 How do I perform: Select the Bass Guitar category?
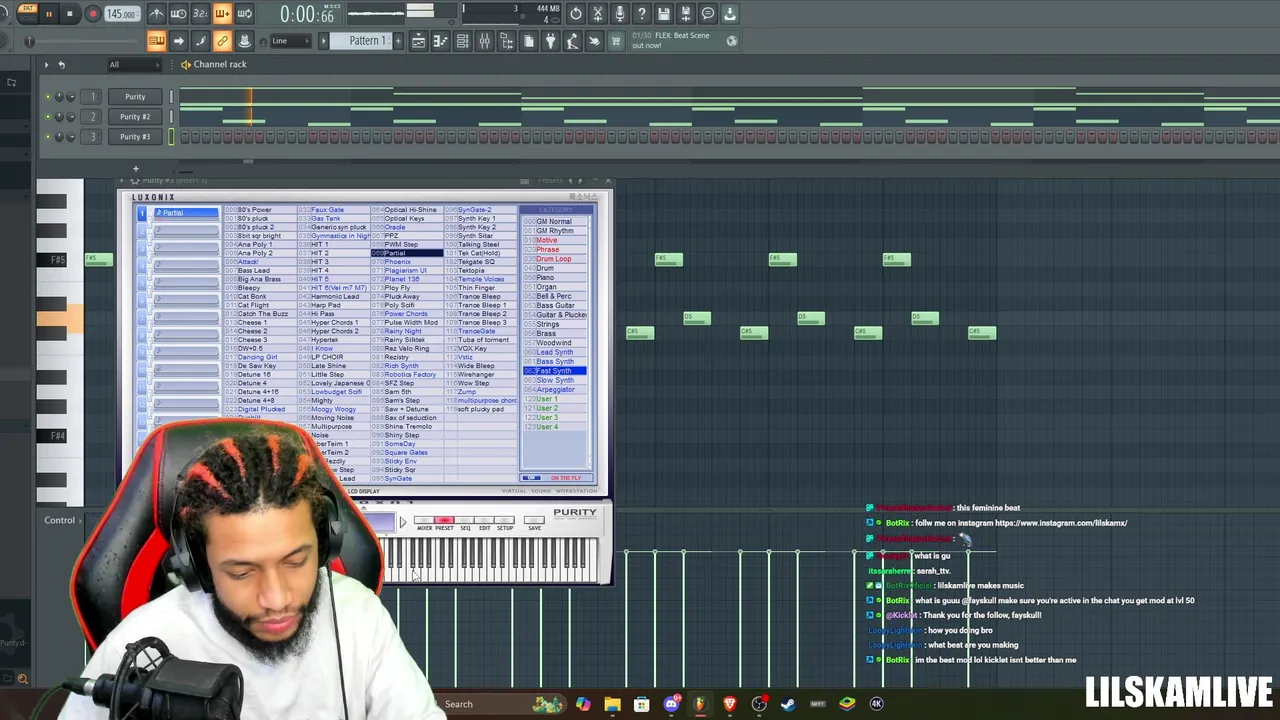pyautogui.click(x=554, y=305)
